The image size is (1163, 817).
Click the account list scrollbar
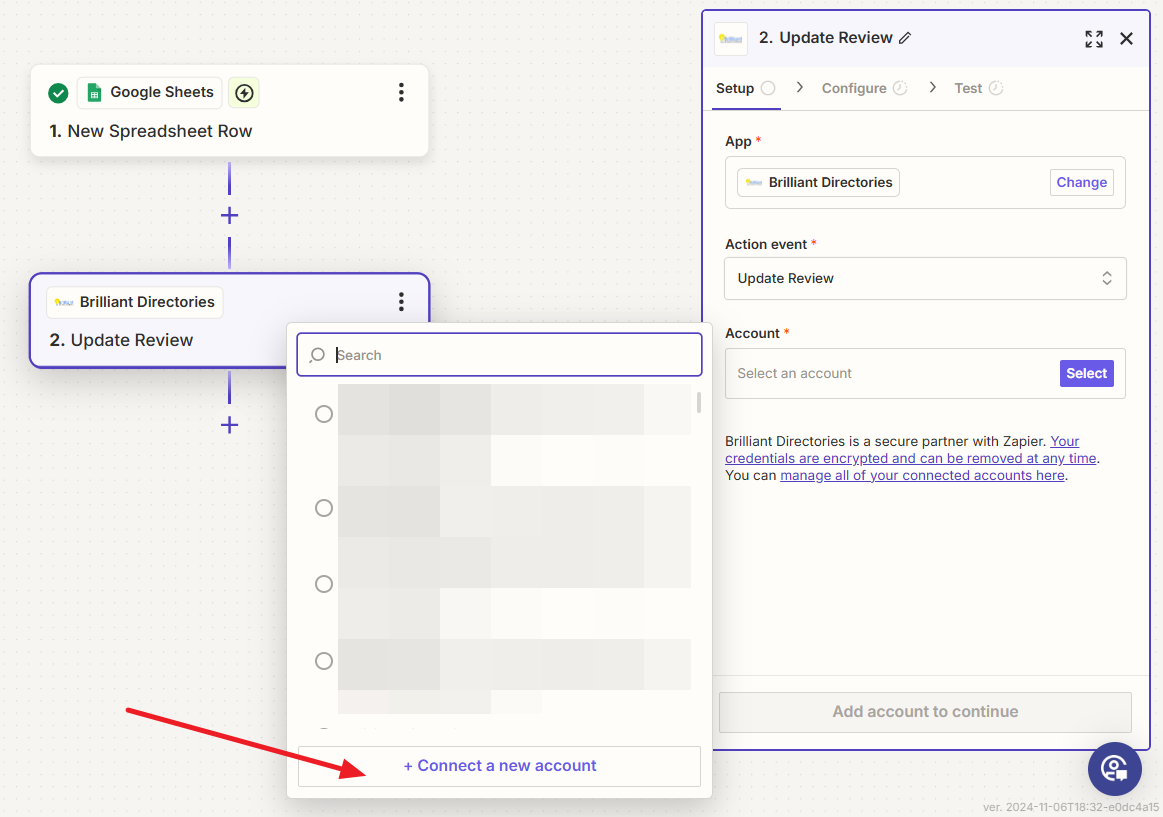tap(699, 402)
